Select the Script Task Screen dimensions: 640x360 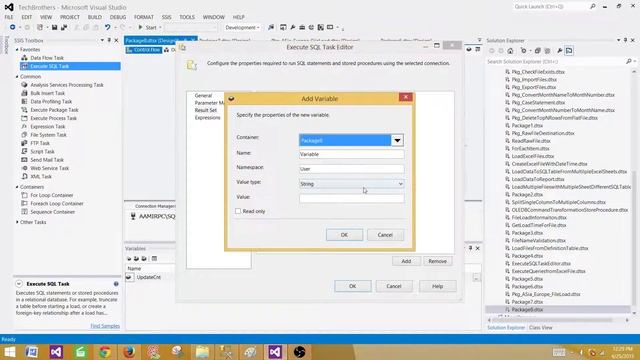point(42,151)
